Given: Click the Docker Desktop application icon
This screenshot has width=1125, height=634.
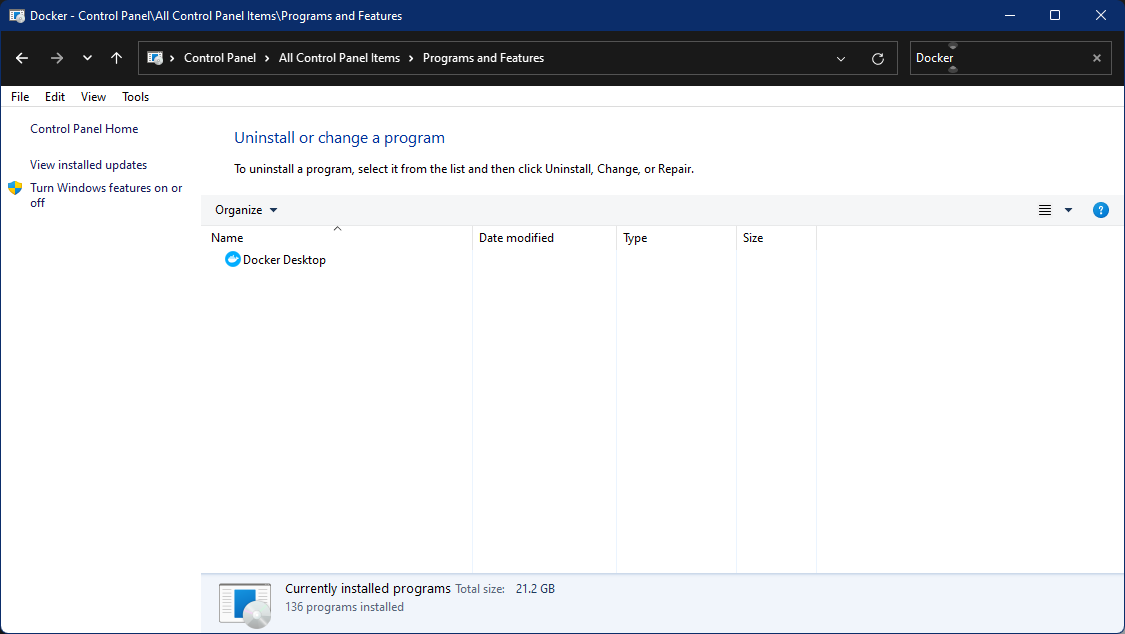Looking at the screenshot, I should point(232,259).
